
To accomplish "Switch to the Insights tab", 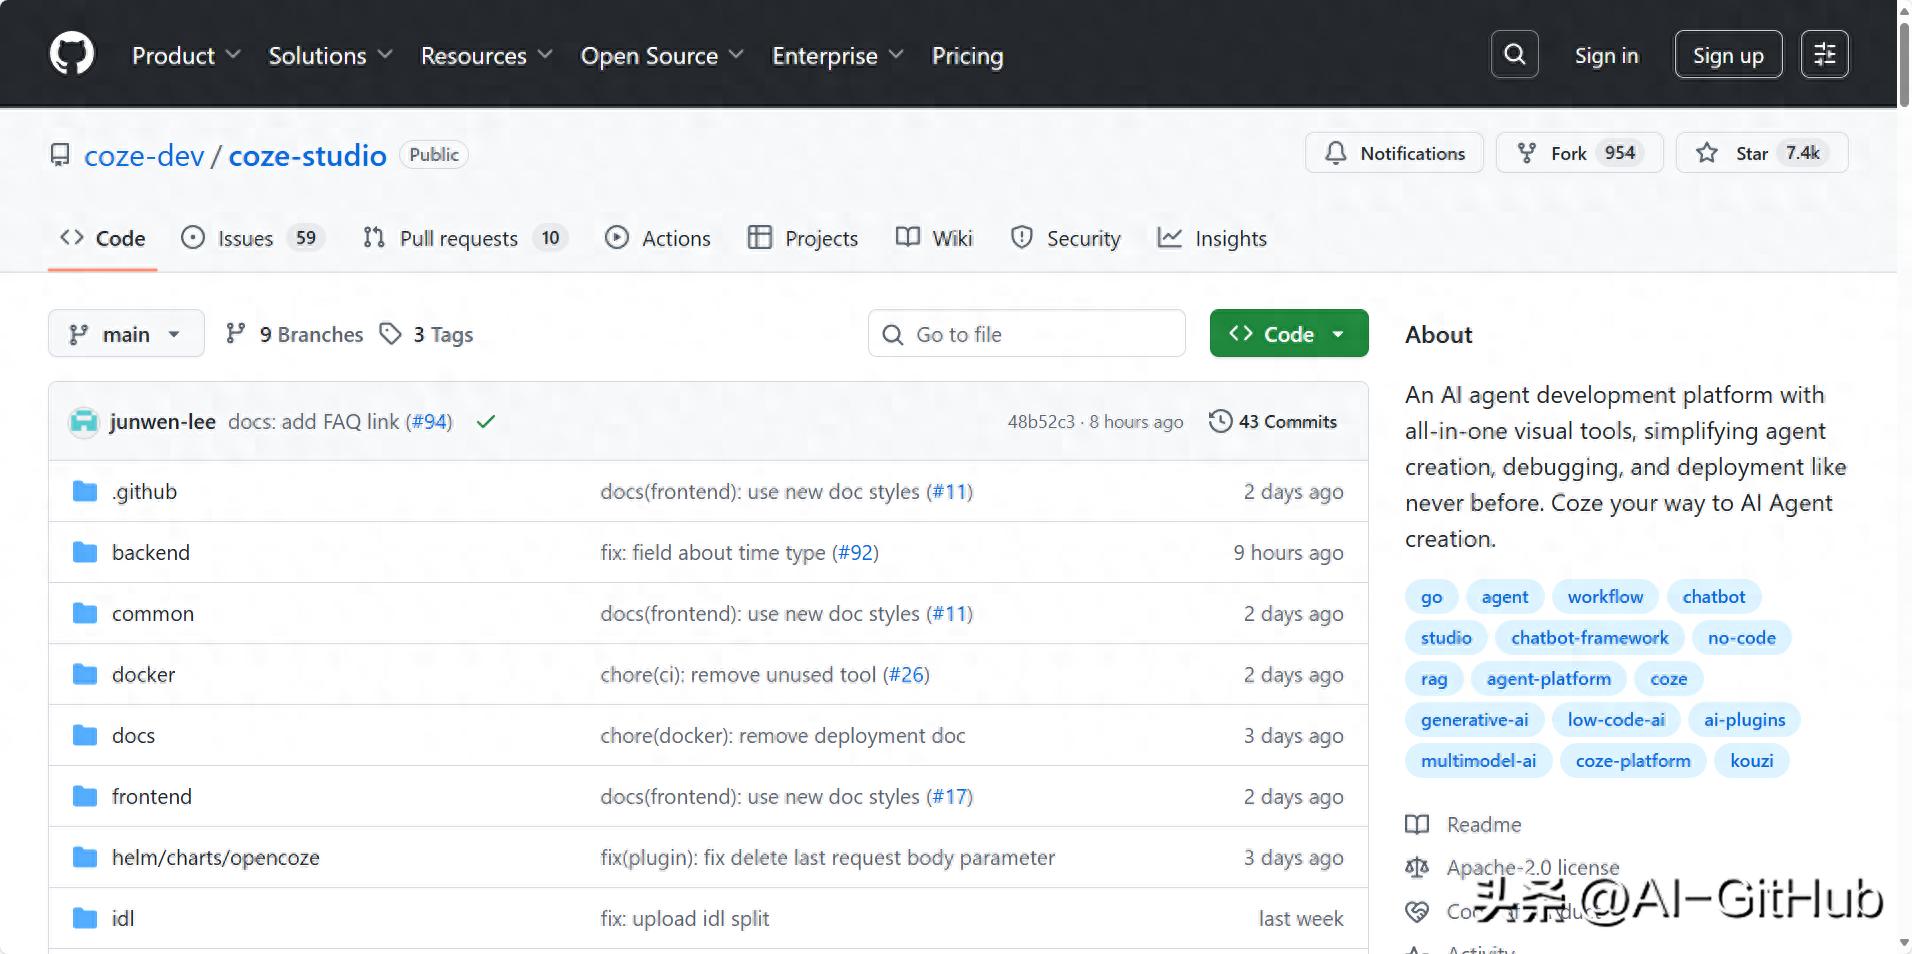I will [1212, 238].
